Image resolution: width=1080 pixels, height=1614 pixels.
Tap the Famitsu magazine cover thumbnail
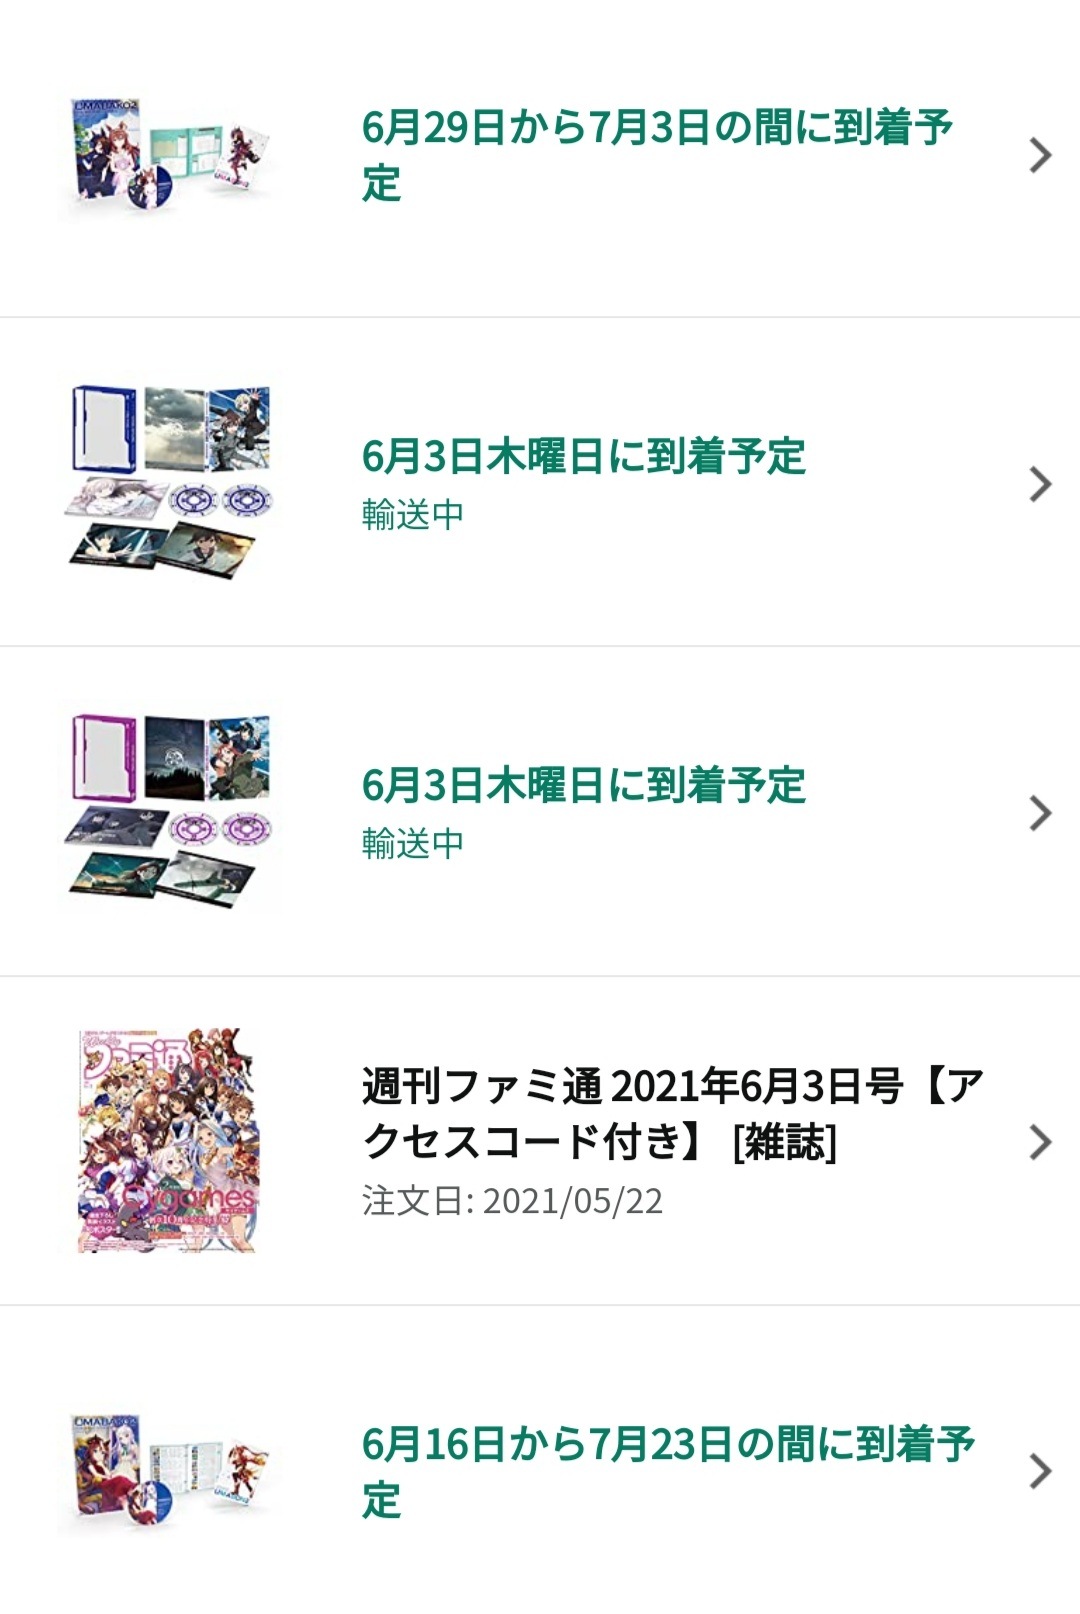pos(168,1141)
